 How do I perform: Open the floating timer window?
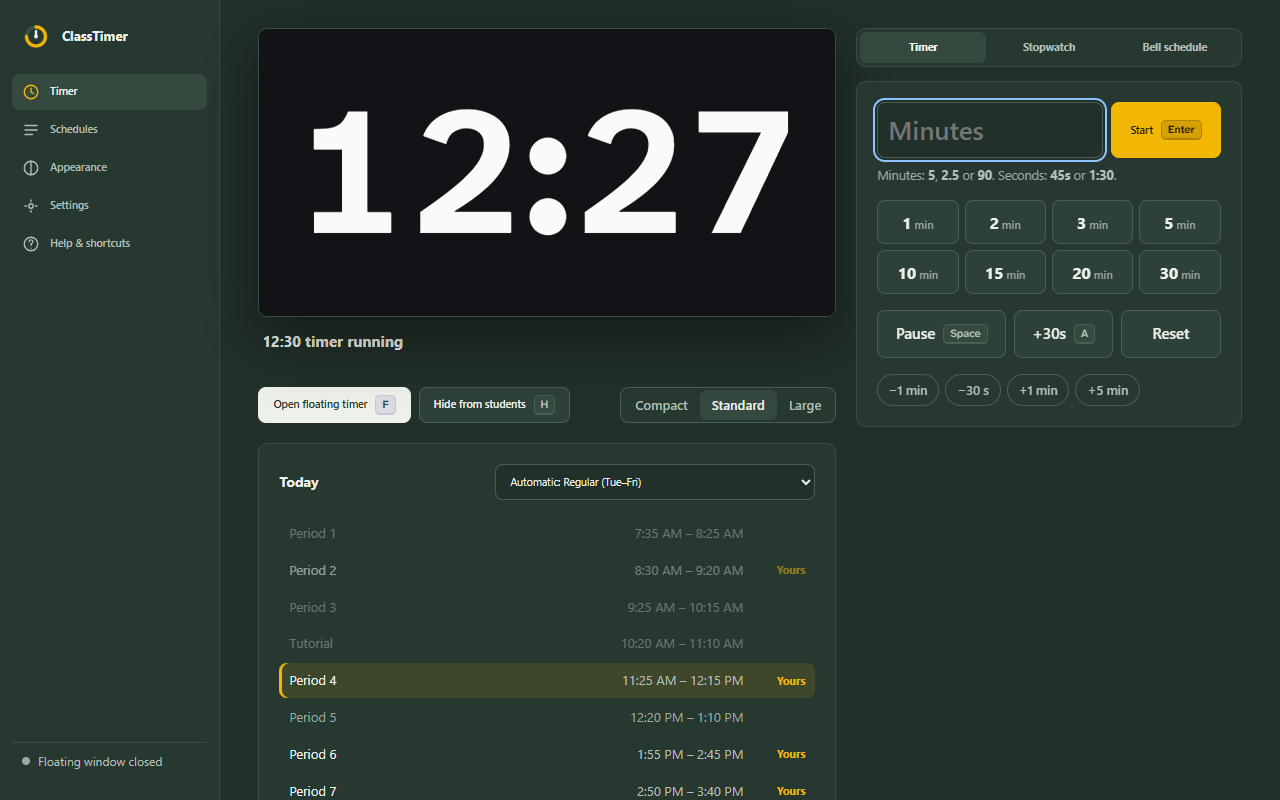click(334, 405)
